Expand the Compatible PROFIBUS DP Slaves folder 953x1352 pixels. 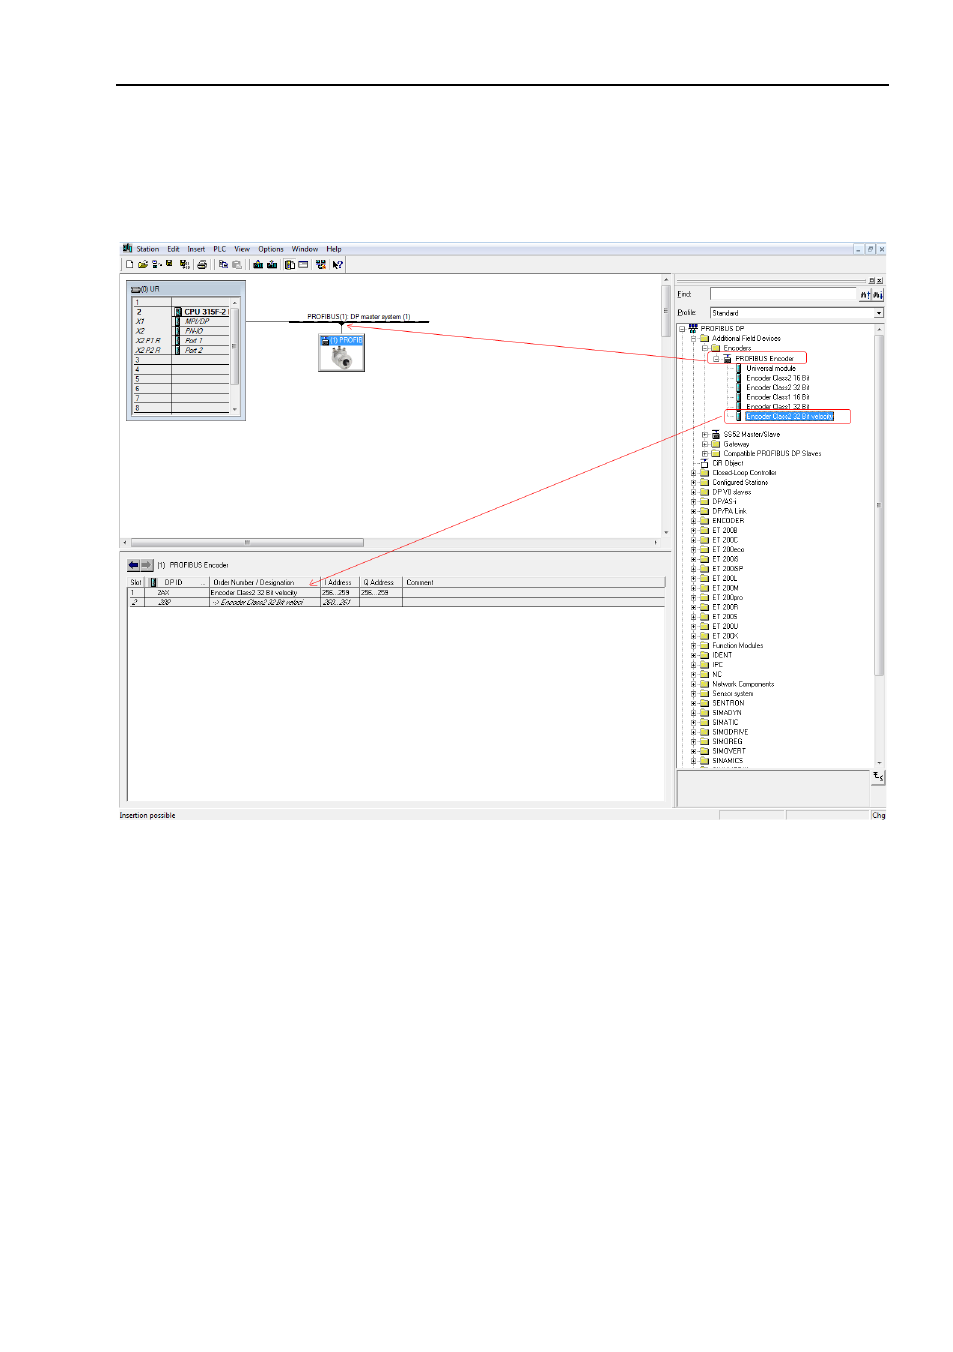click(x=705, y=454)
